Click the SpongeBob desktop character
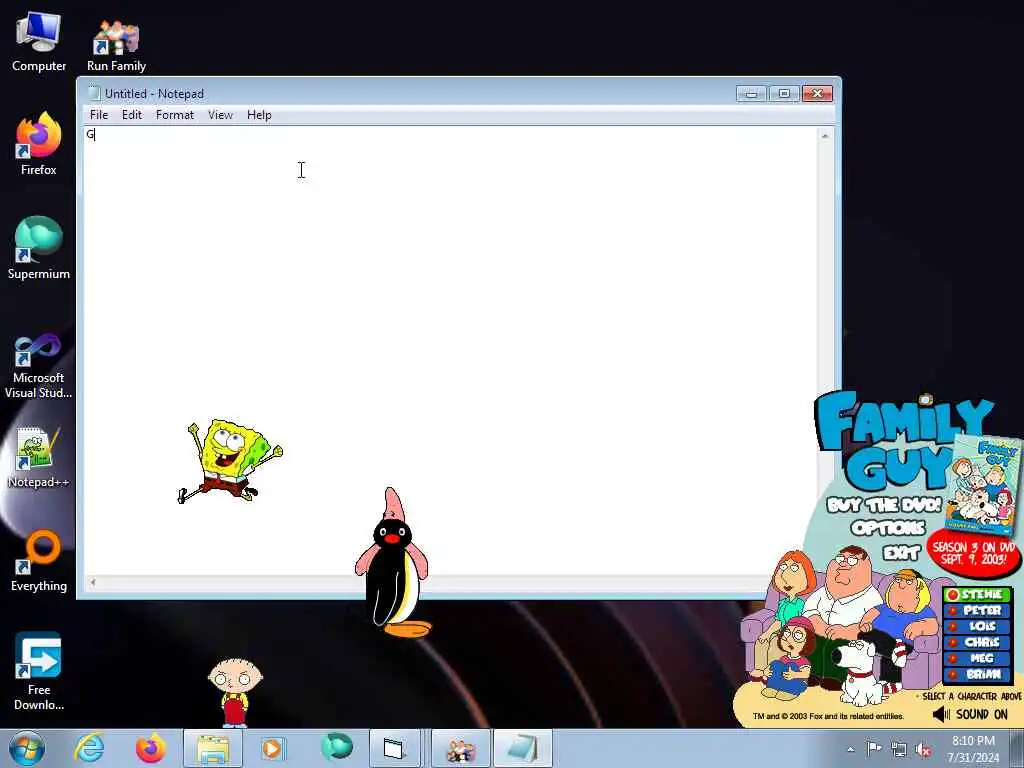The image size is (1024, 768). [x=230, y=461]
